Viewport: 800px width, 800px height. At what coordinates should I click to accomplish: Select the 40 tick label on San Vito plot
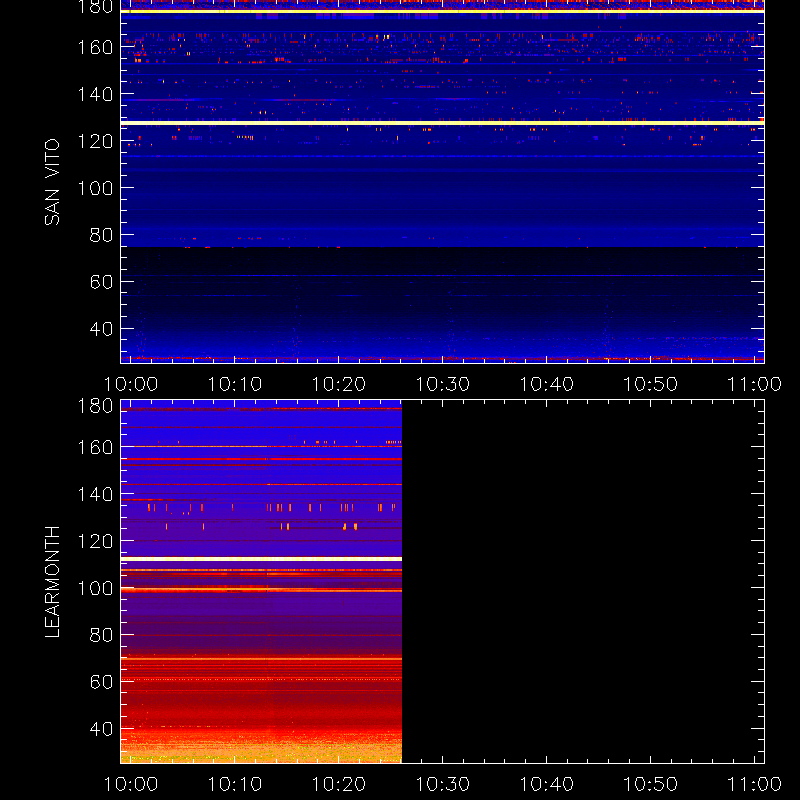101,329
